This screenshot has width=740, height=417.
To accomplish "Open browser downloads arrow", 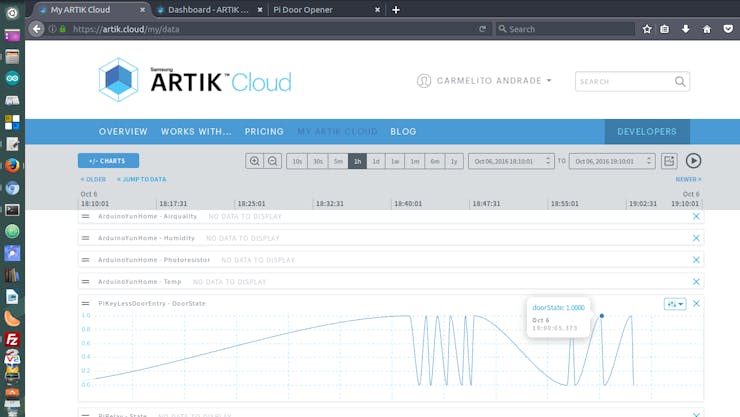I will pyautogui.click(x=686, y=29).
